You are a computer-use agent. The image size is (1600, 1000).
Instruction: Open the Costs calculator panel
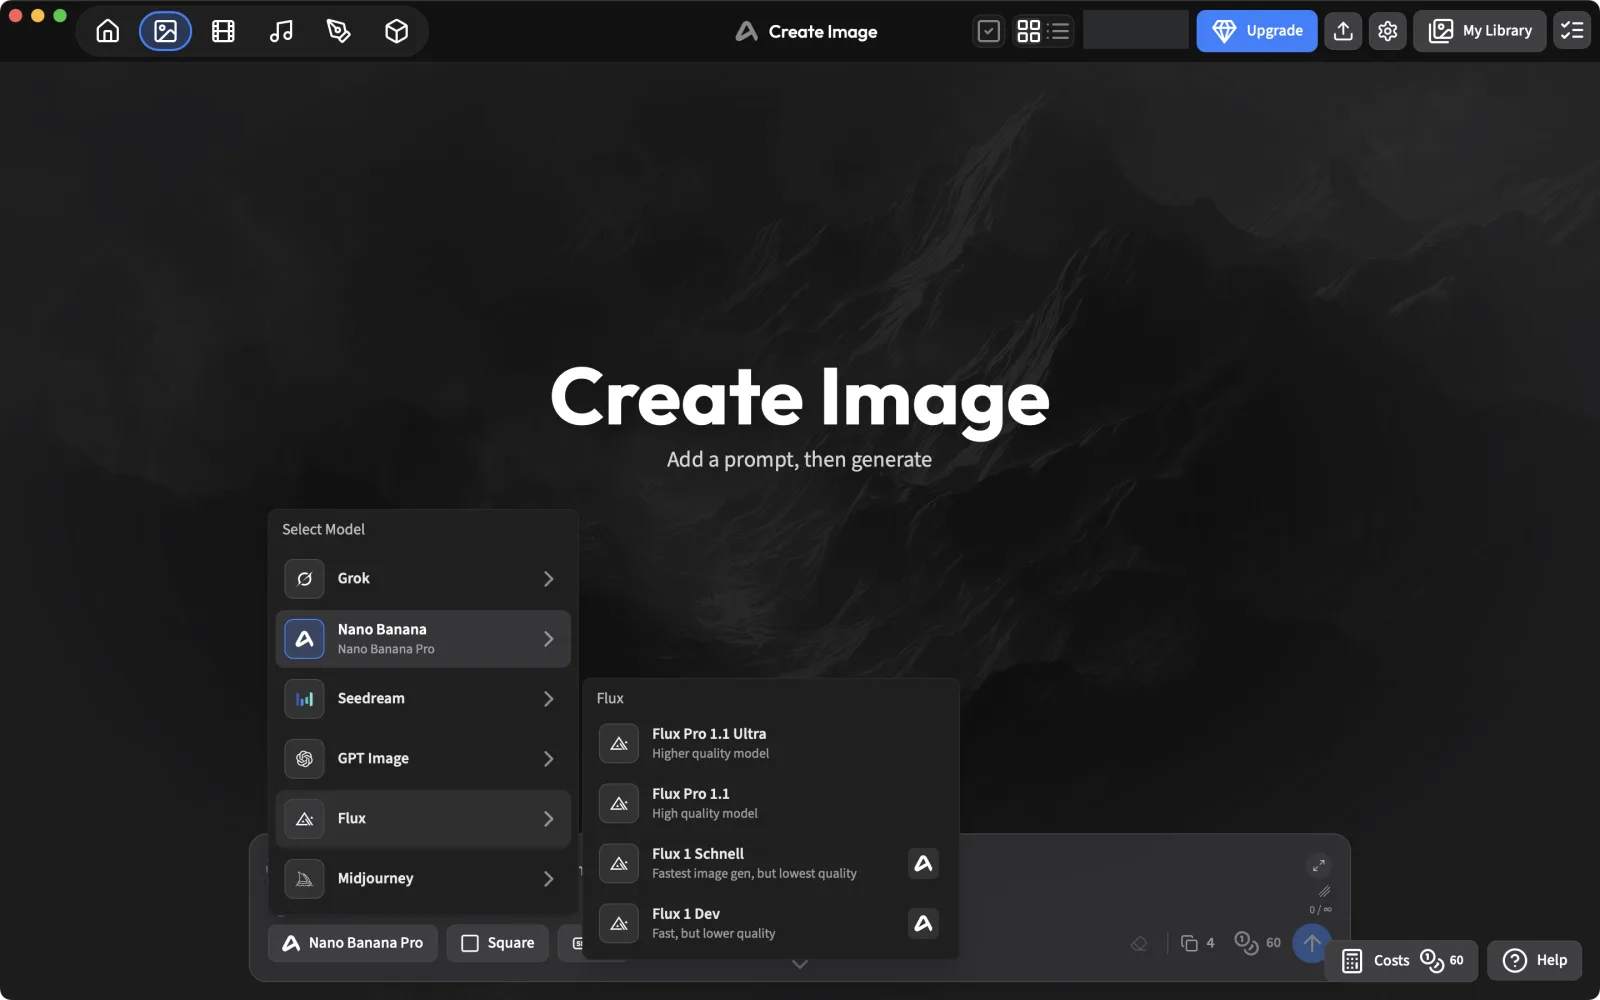(1402, 960)
